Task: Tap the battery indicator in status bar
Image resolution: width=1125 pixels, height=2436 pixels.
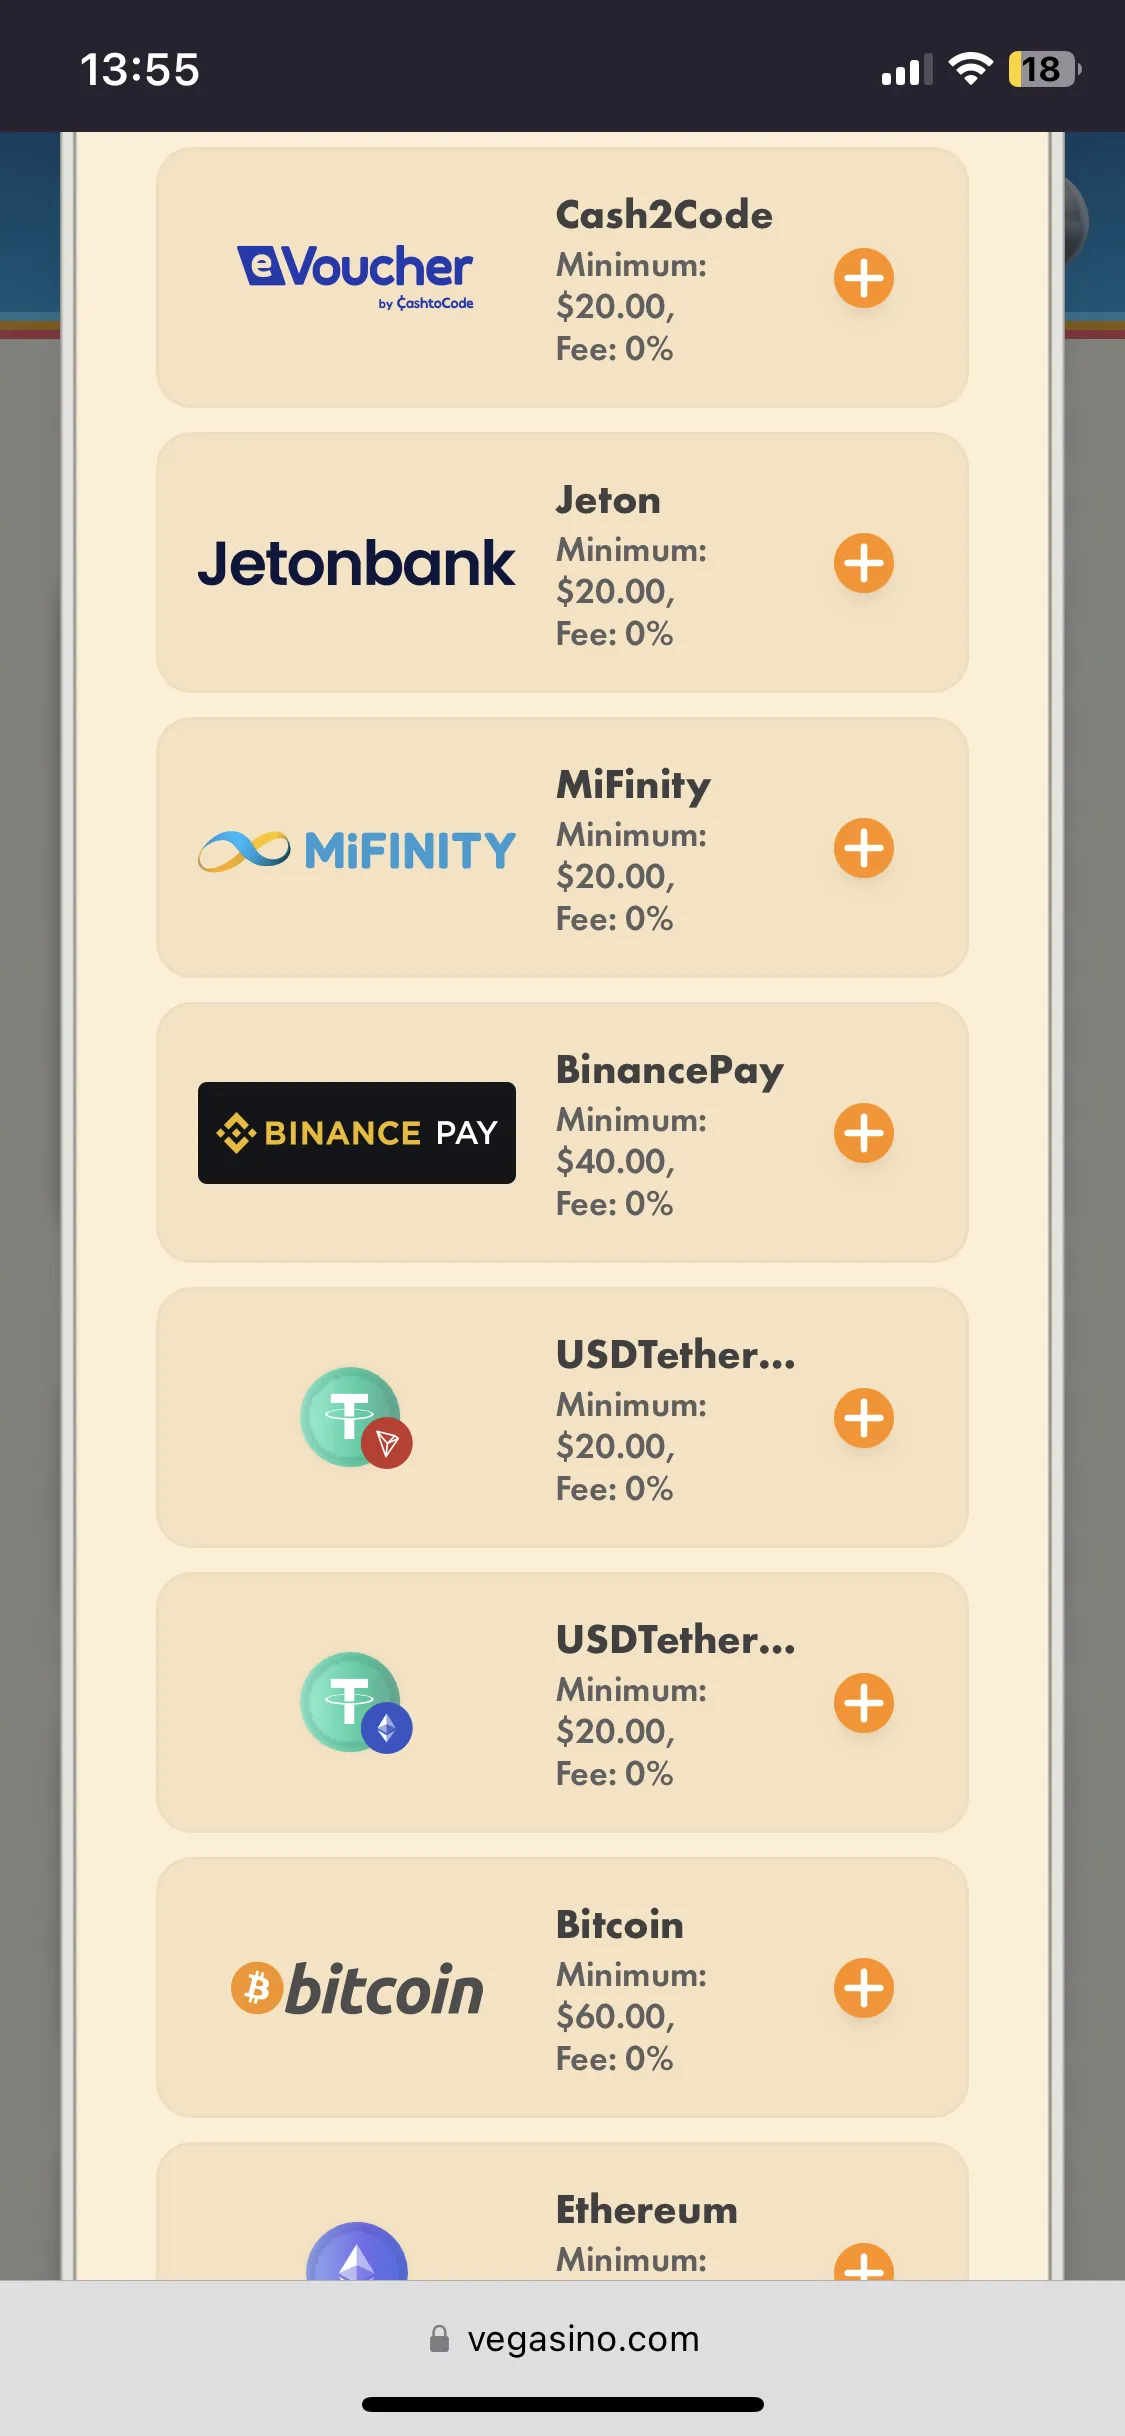Action: (x=1043, y=70)
